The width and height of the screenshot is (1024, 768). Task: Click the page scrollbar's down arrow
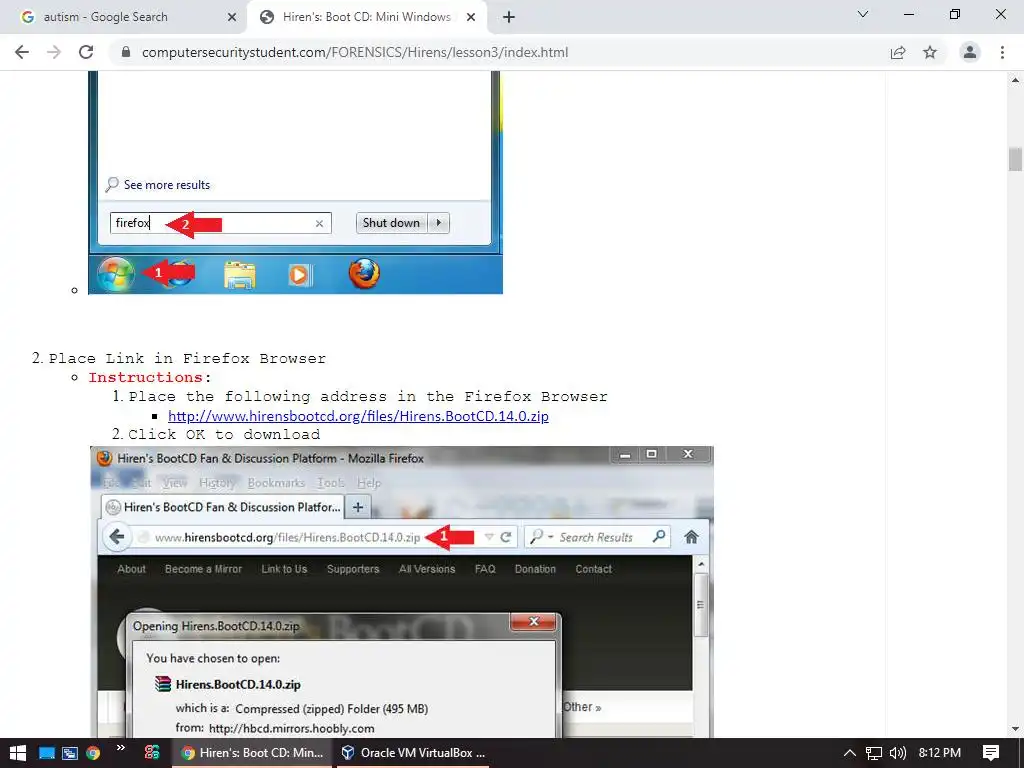point(1015,729)
